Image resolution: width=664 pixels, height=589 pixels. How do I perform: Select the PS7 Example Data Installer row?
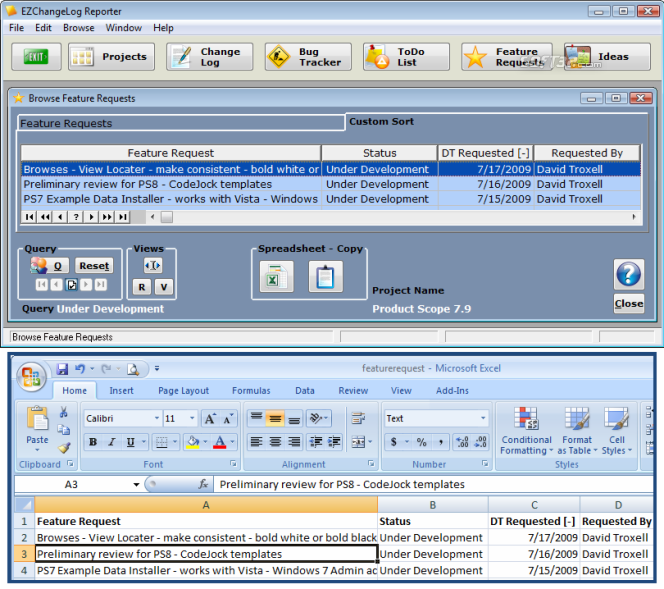click(330, 199)
